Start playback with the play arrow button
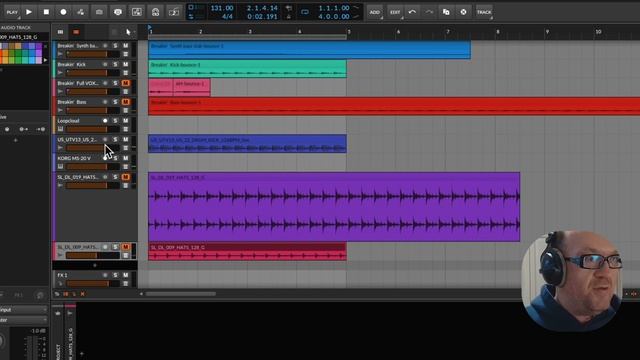640x360 pixels. pyautogui.click(x=29, y=12)
